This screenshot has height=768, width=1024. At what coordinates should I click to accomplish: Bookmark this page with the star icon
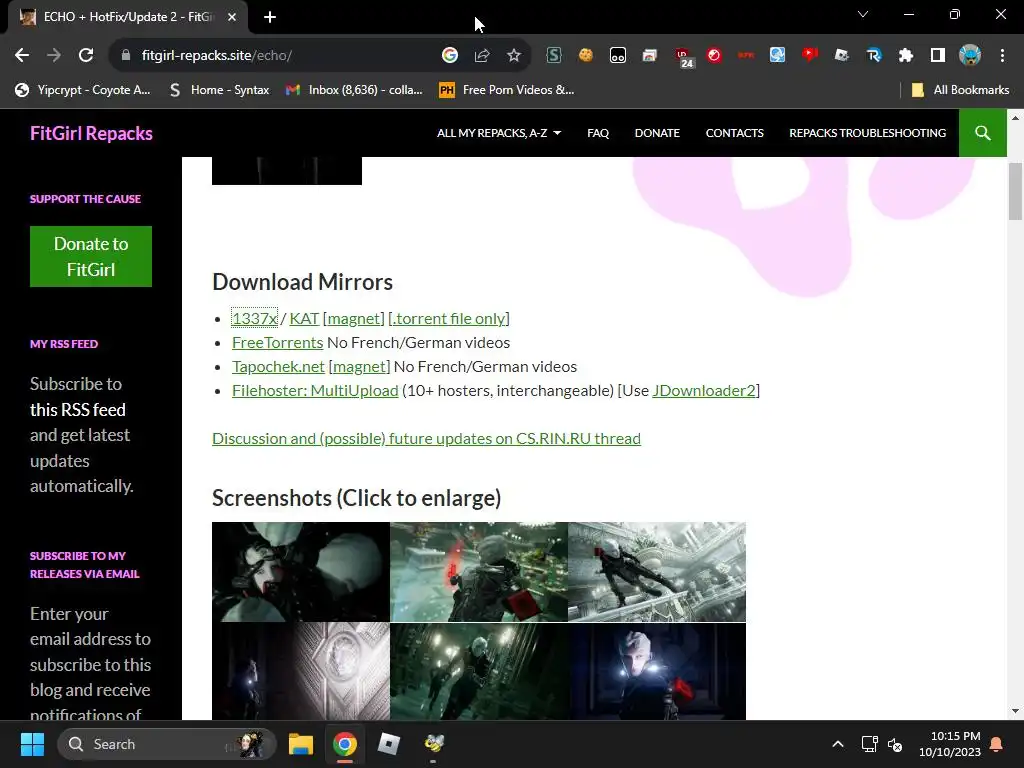[x=514, y=56]
